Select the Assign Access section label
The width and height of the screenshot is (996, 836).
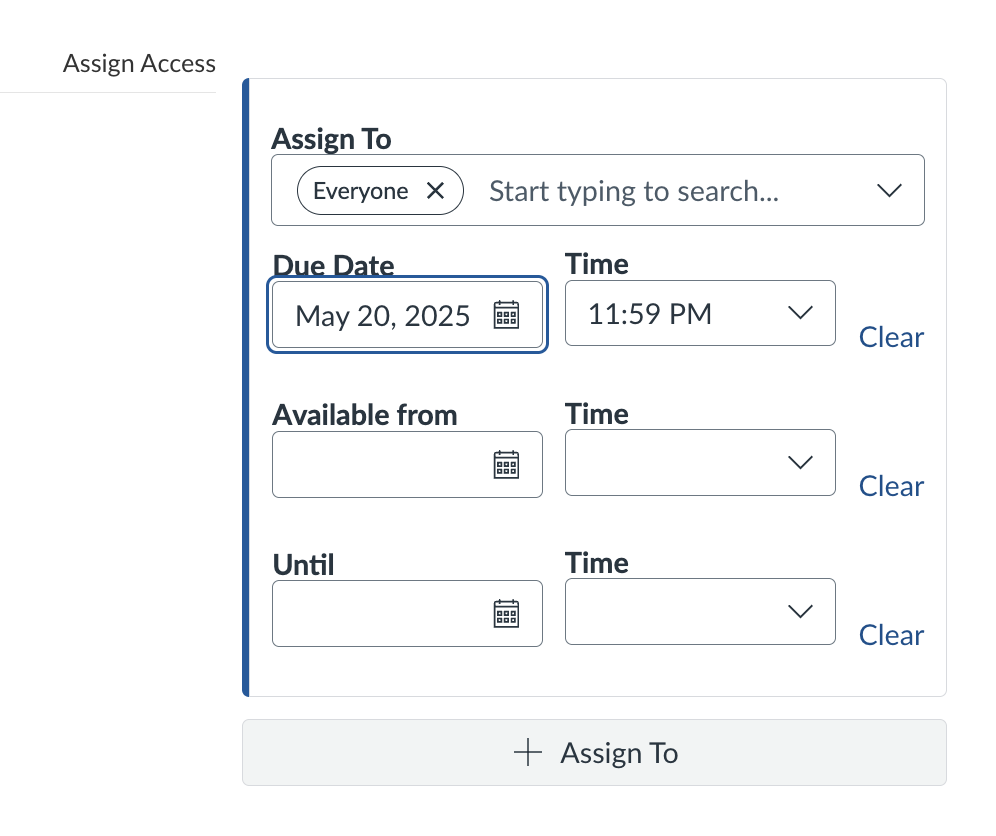click(x=139, y=64)
